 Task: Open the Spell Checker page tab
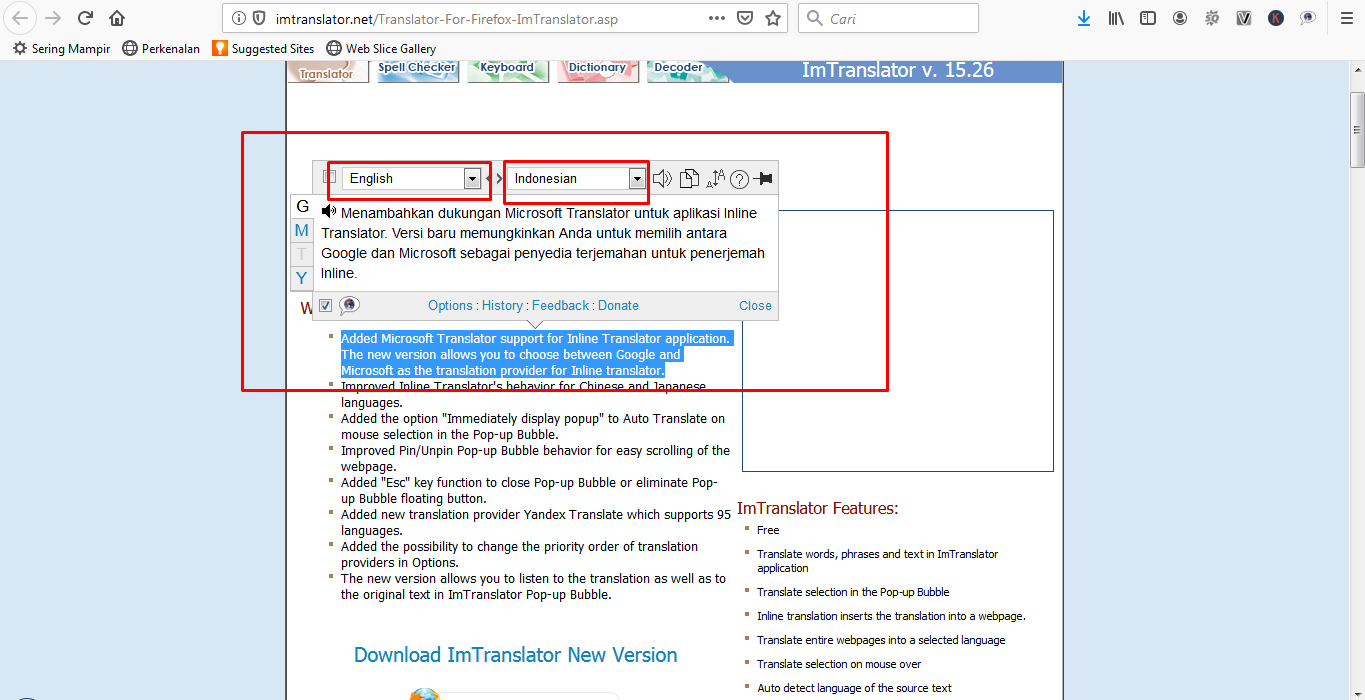418,71
